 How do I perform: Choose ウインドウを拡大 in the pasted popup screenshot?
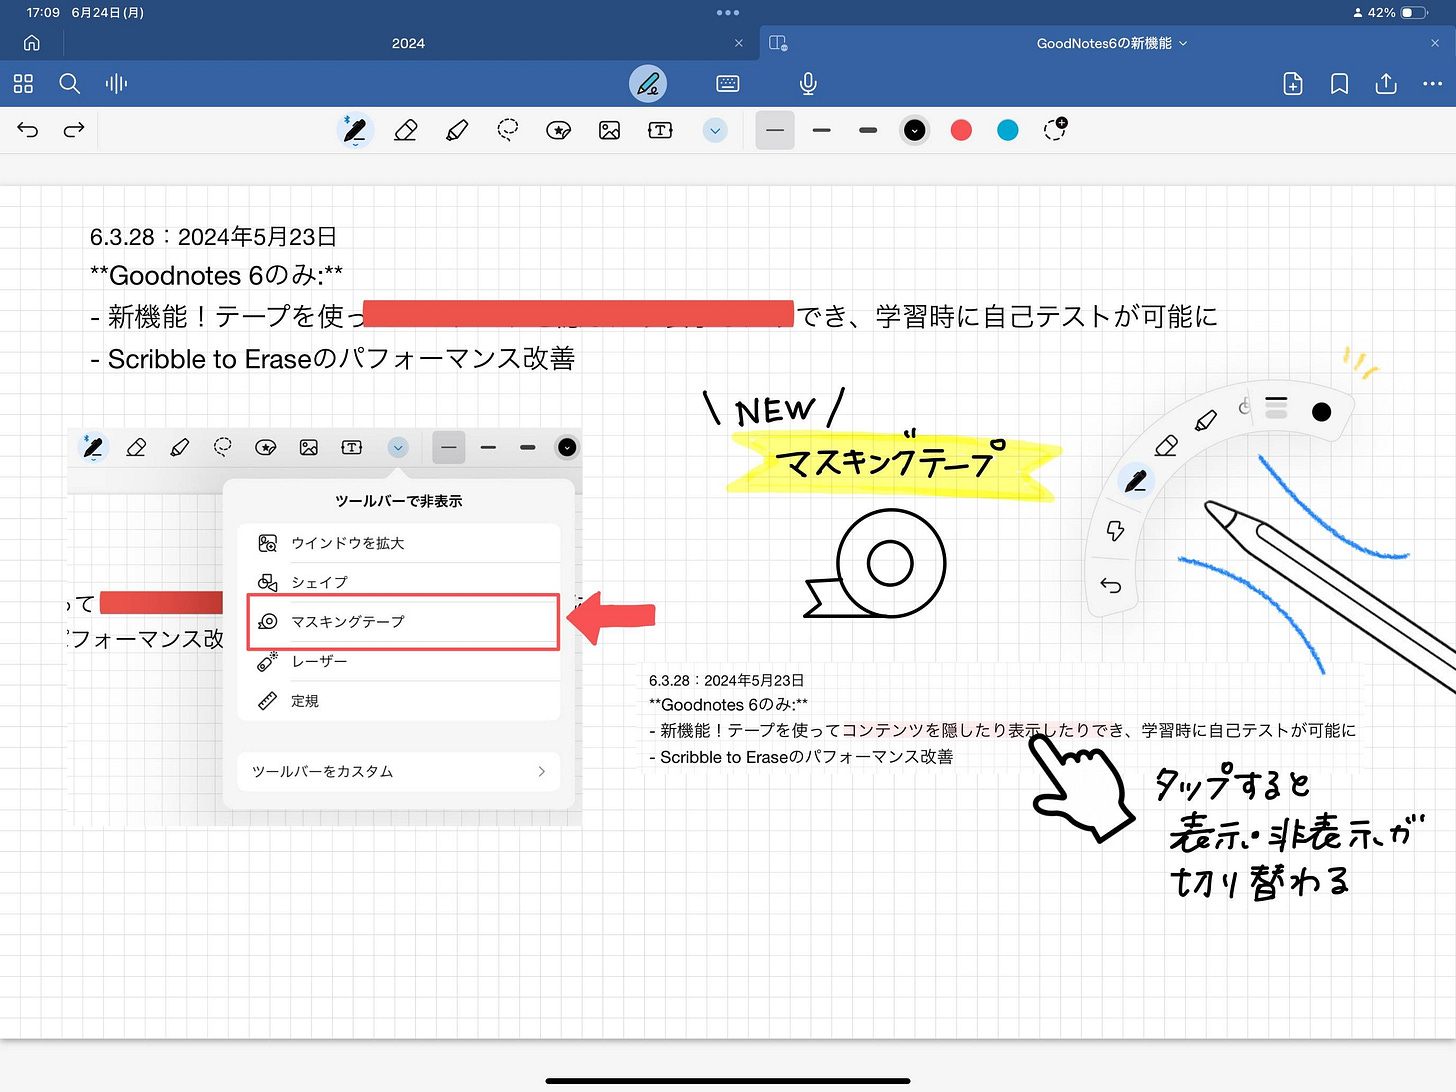click(x=399, y=543)
